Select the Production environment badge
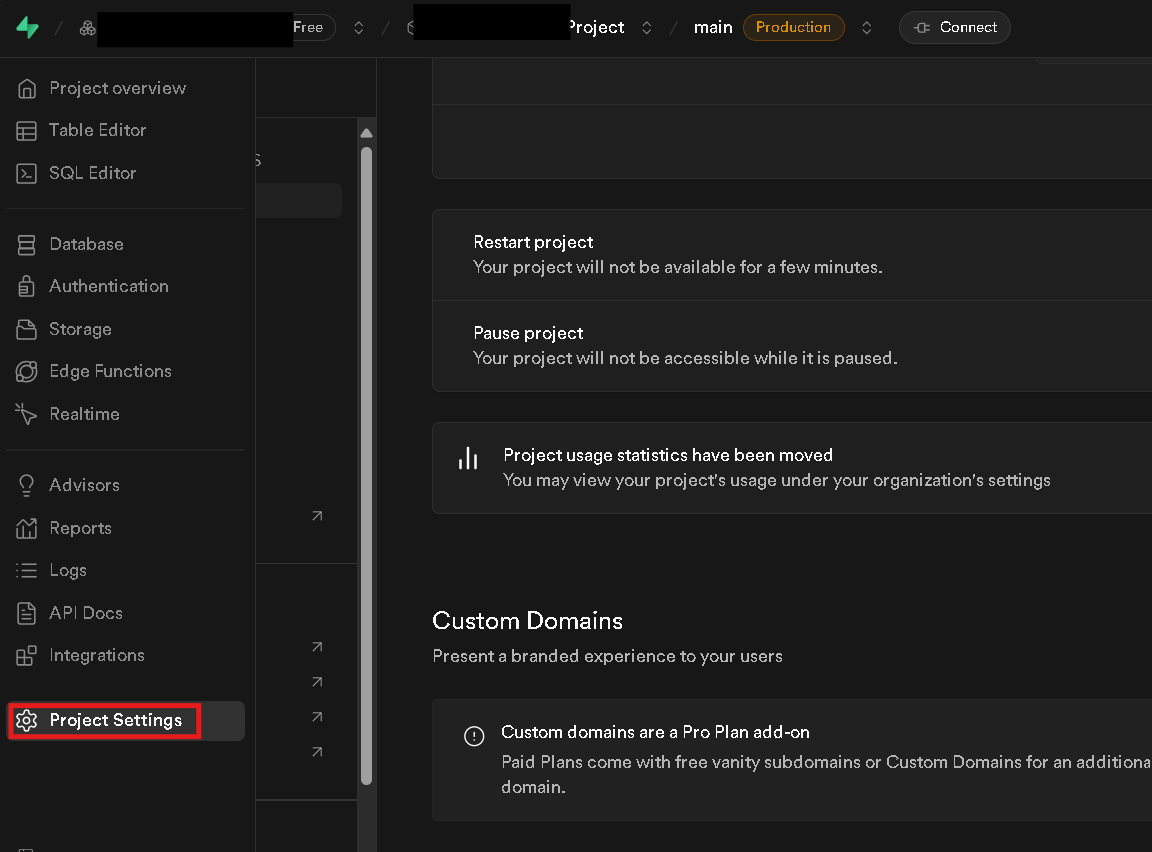The width and height of the screenshot is (1152, 852). tap(793, 27)
